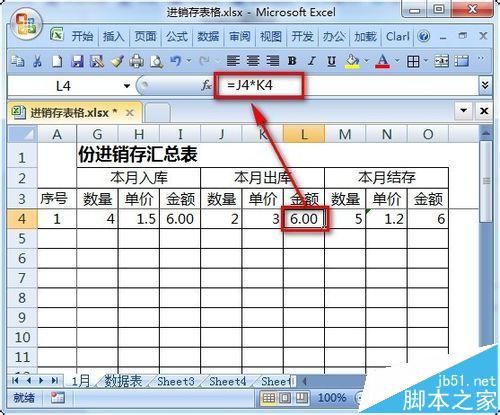The image size is (500, 415).
Task: Open the 插入 ribbon tab
Action: (x=113, y=36)
